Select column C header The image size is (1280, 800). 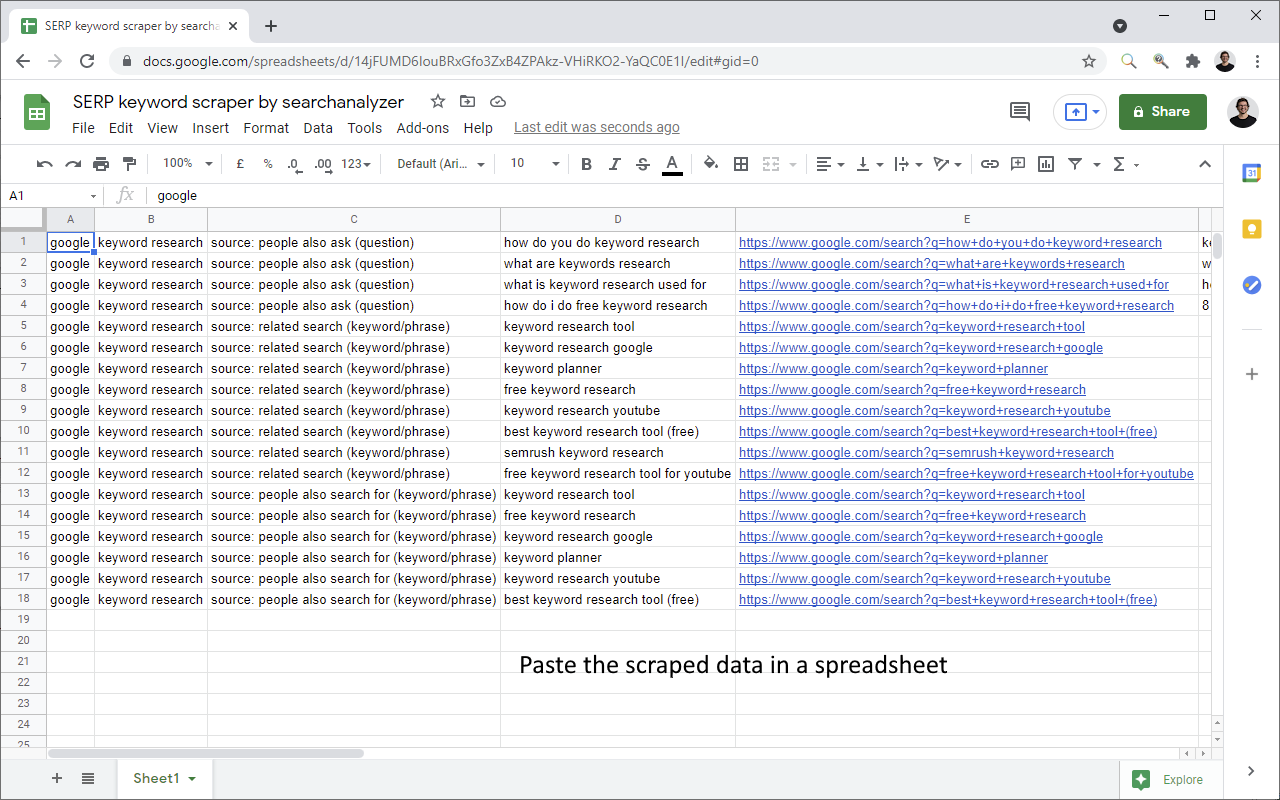[x=354, y=219]
